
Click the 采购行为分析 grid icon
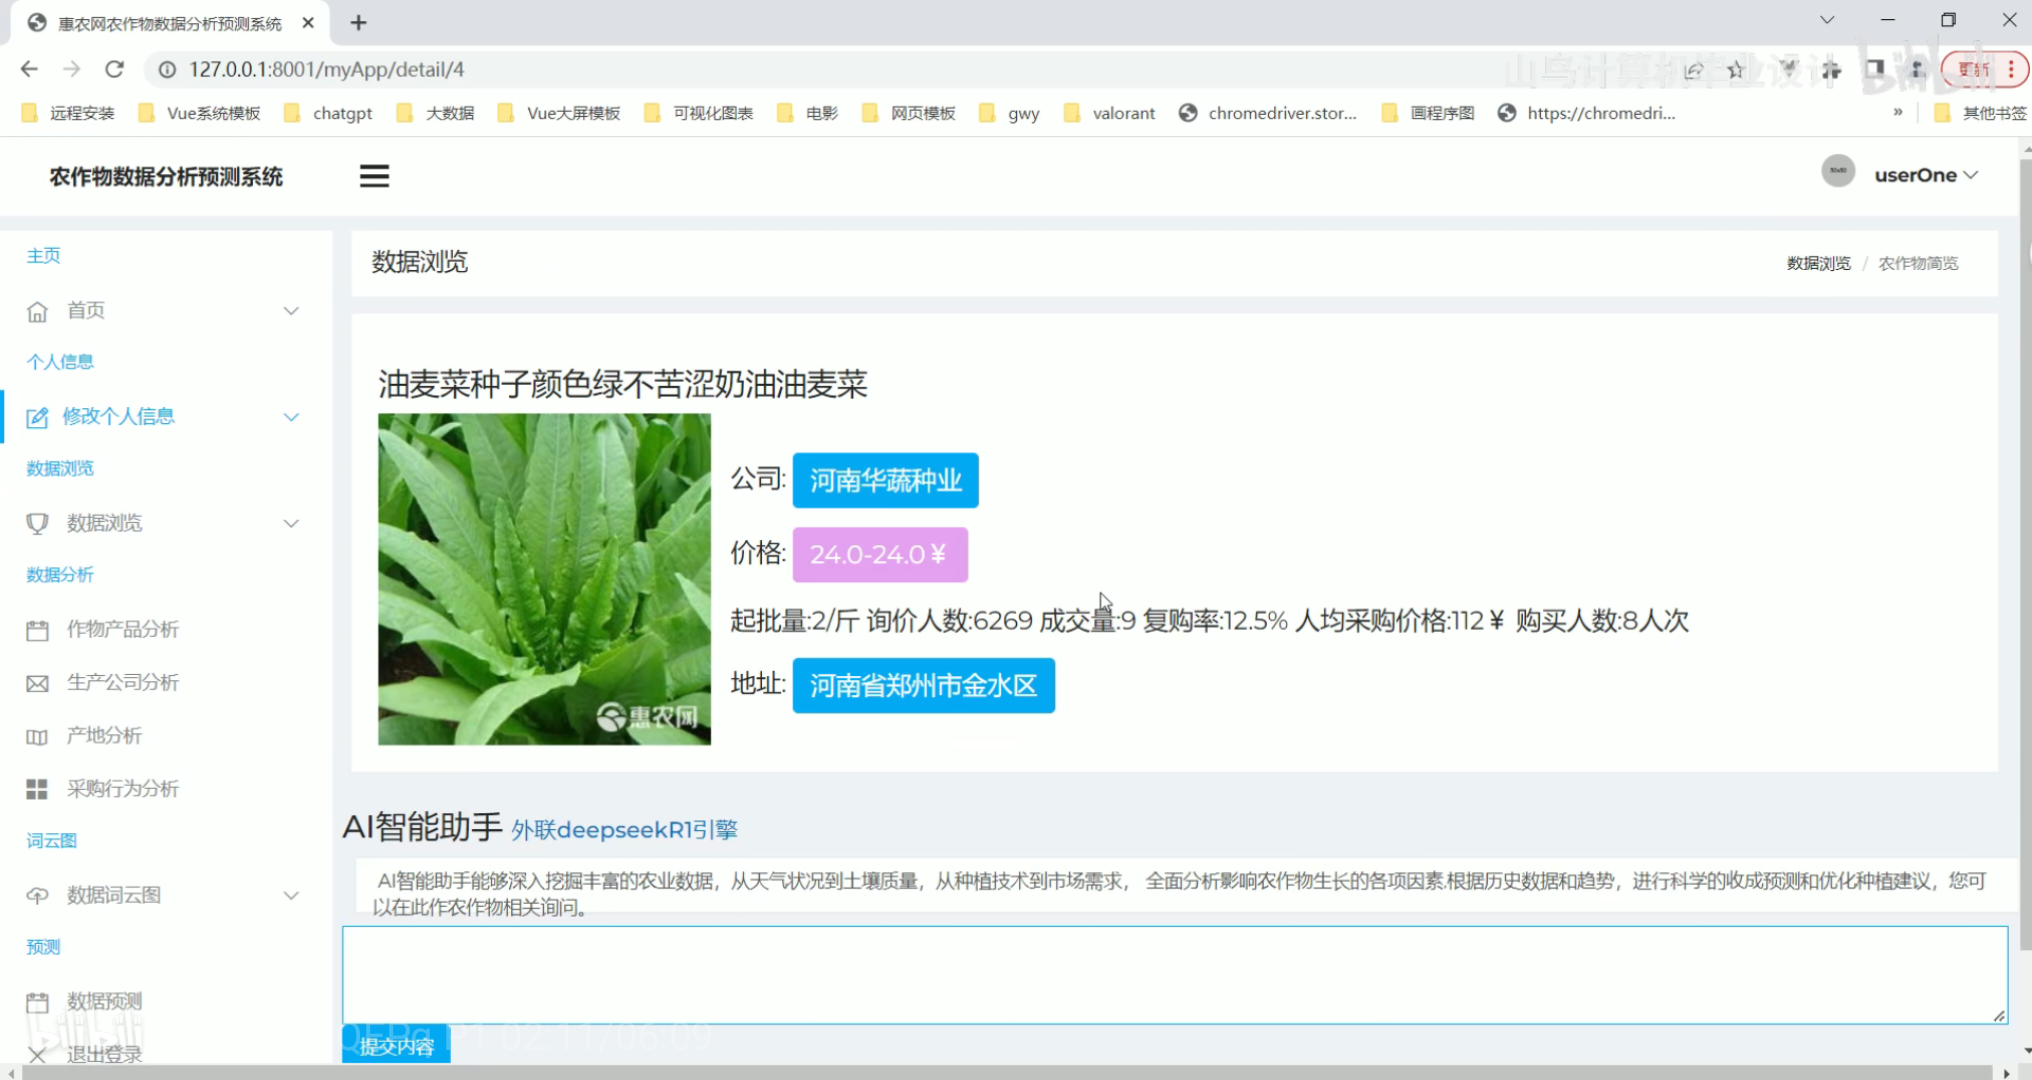tap(37, 789)
